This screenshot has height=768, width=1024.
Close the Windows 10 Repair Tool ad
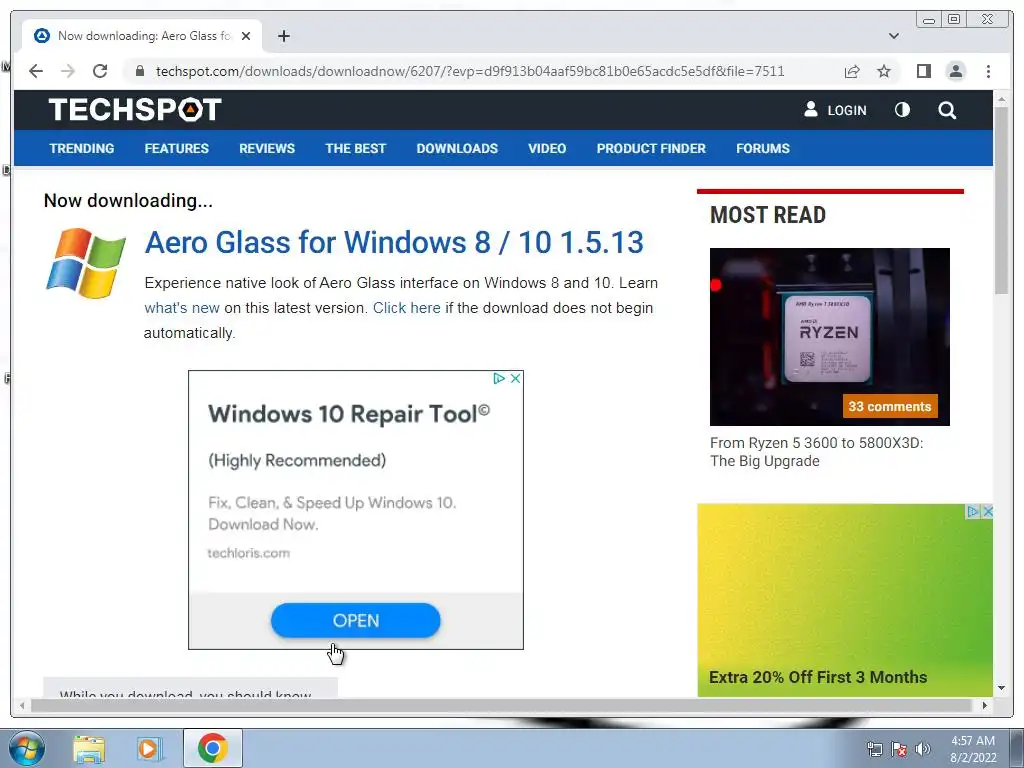click(x=515, y=378)
